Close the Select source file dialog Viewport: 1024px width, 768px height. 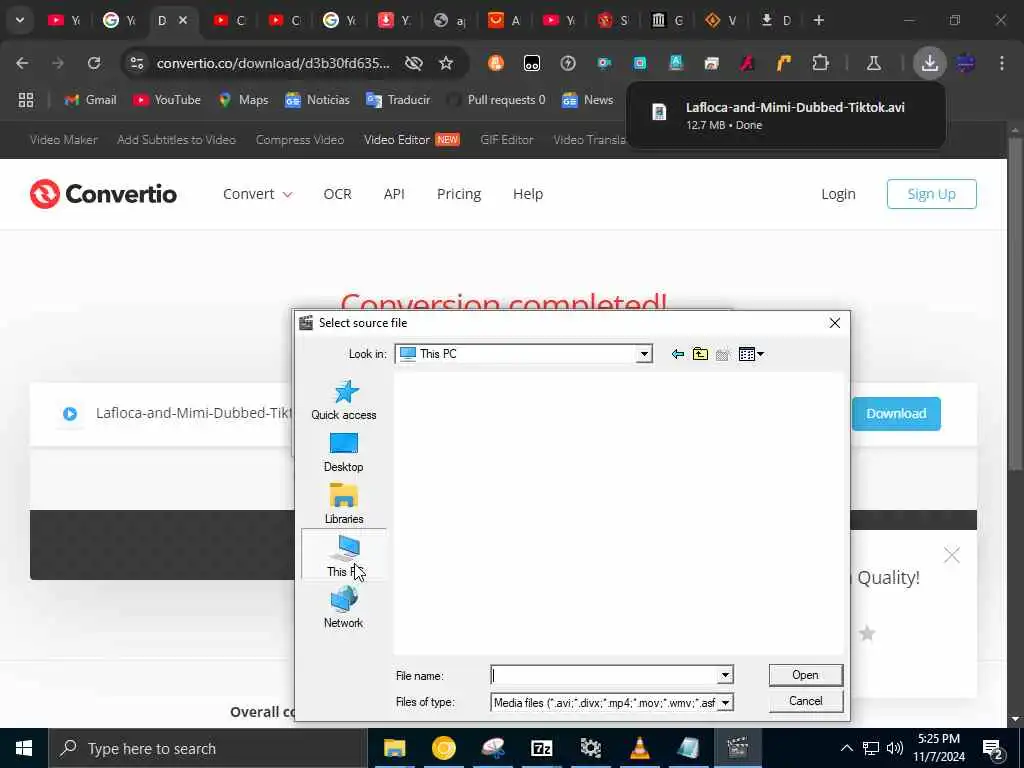(x=835, y=323)
